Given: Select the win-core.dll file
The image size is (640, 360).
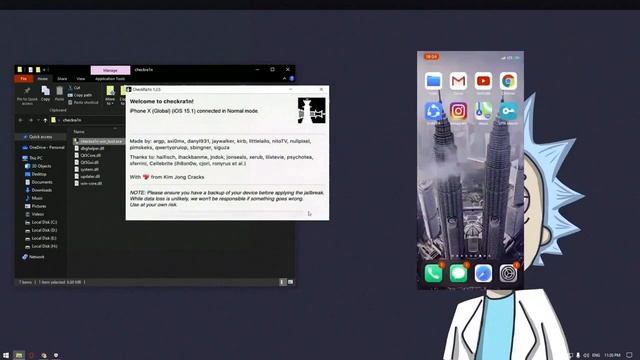Looking at the screenshot, I should click(x=89, y=183).
